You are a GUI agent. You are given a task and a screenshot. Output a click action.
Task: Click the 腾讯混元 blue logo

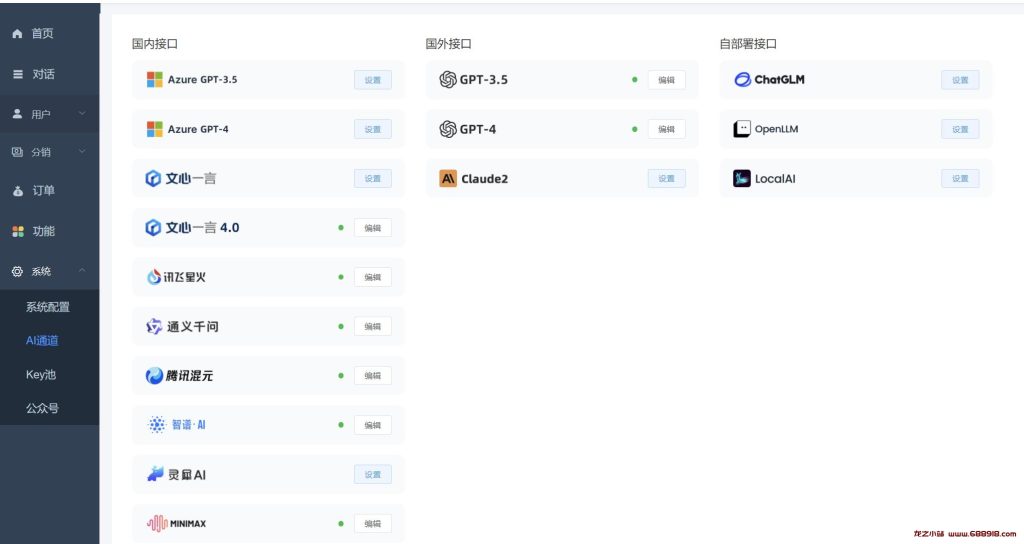coord(154,376)
